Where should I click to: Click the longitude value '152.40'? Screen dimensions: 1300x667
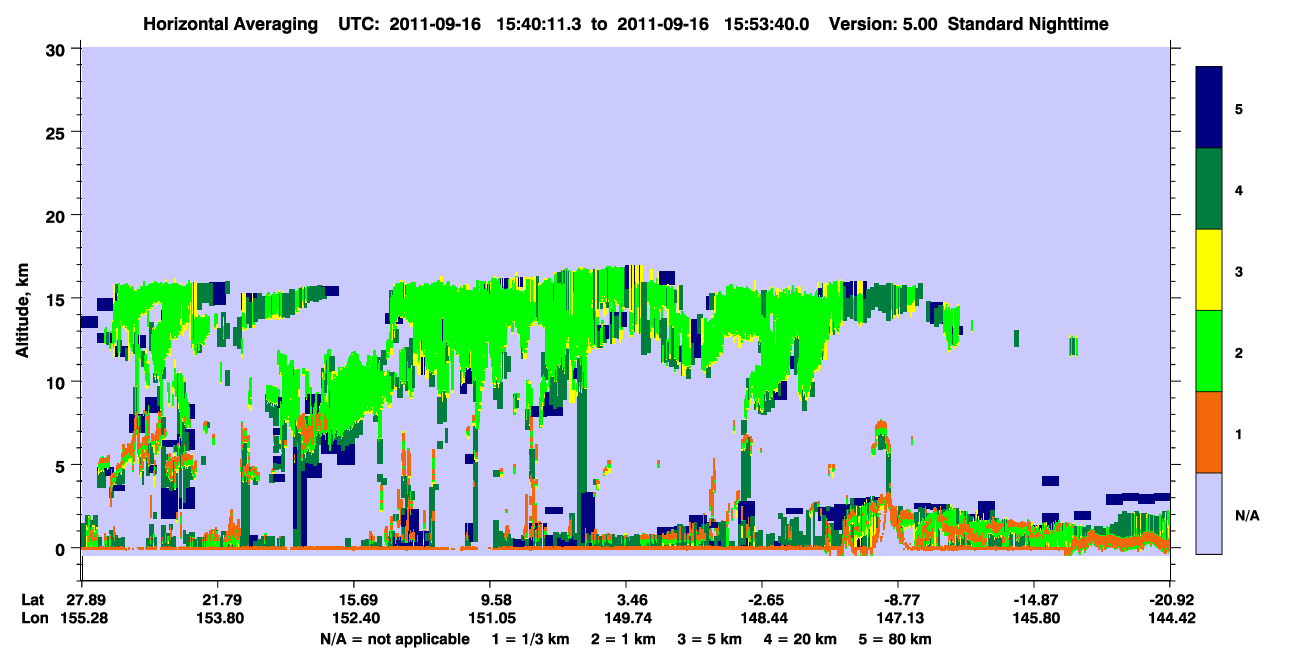354,619
